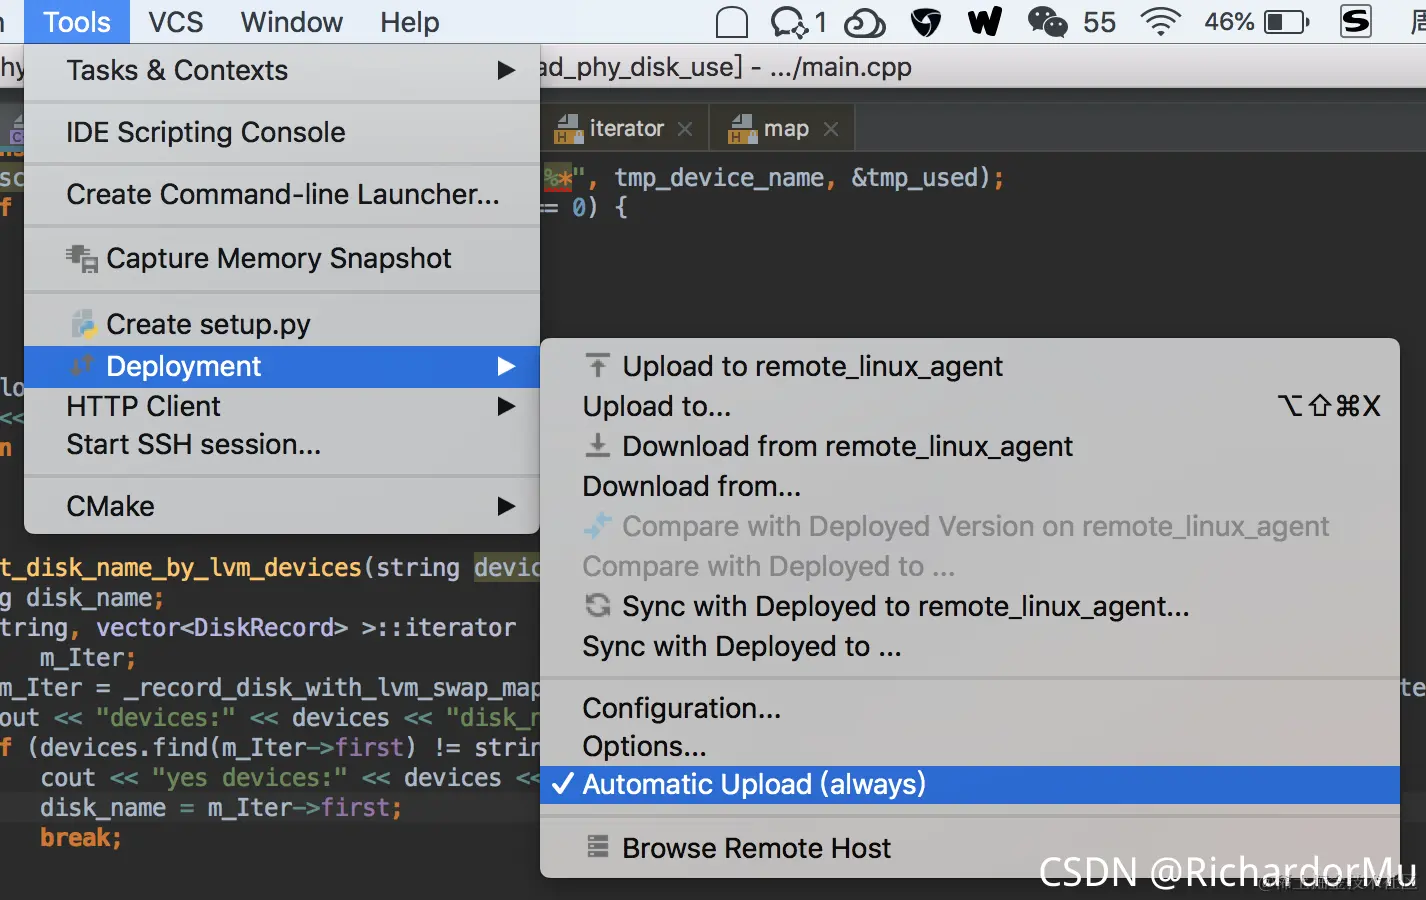Click the Upload to remote_linux_agent icon
1426x900 pixels.
pyautogui.click(x=597, y=366)
